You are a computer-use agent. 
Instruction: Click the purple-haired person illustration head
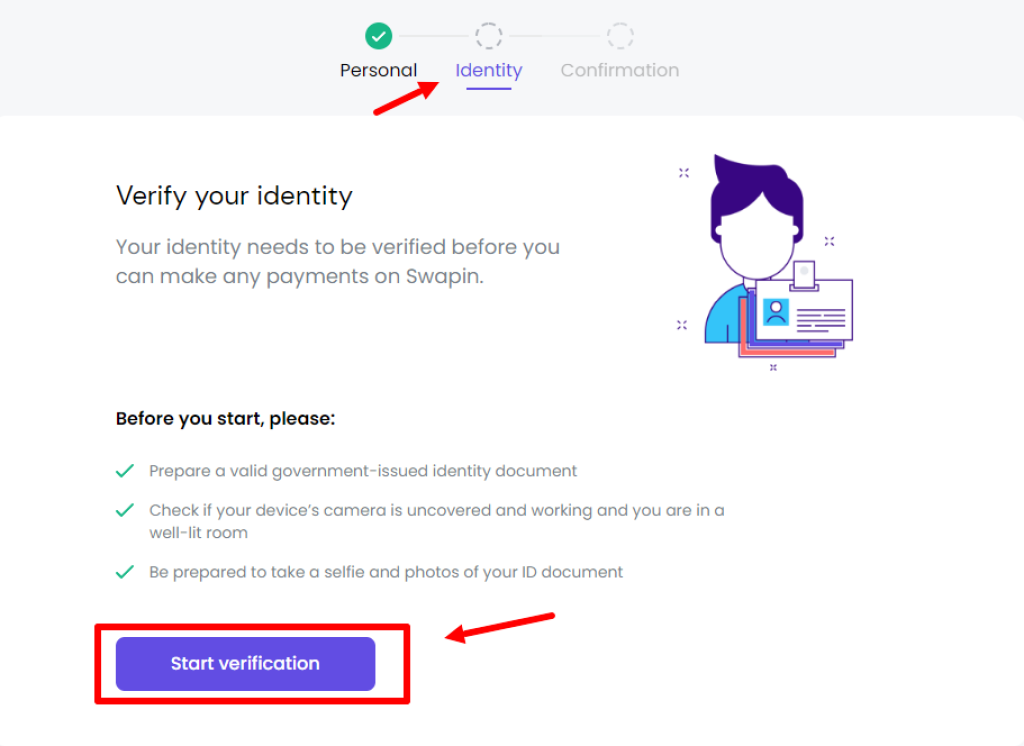pos(758,217)
